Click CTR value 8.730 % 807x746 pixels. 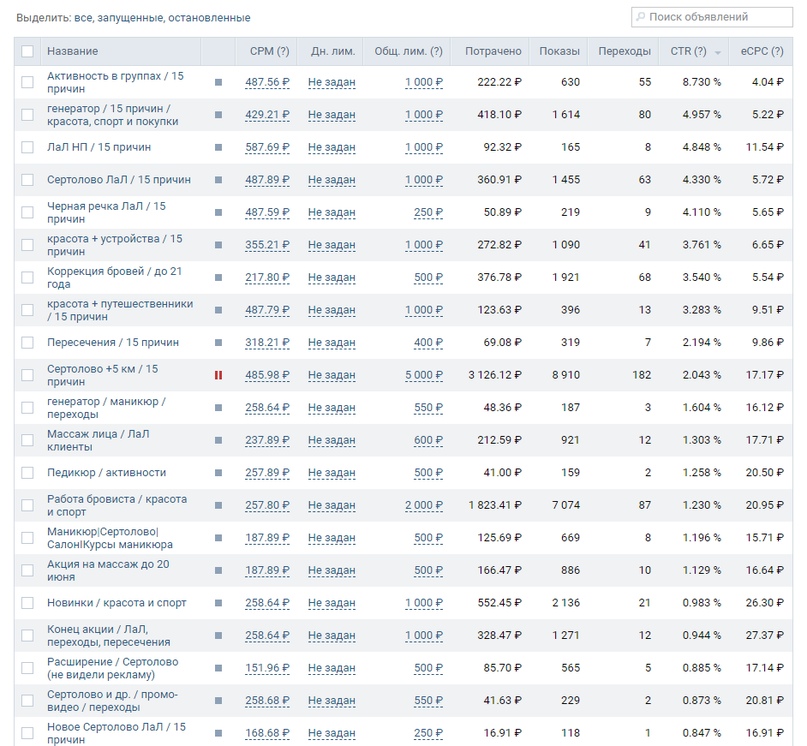(x=701, y=82)
